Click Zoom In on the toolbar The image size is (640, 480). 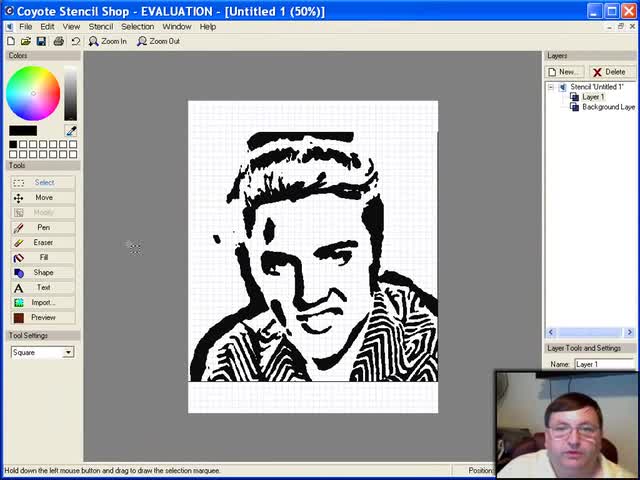108,41
